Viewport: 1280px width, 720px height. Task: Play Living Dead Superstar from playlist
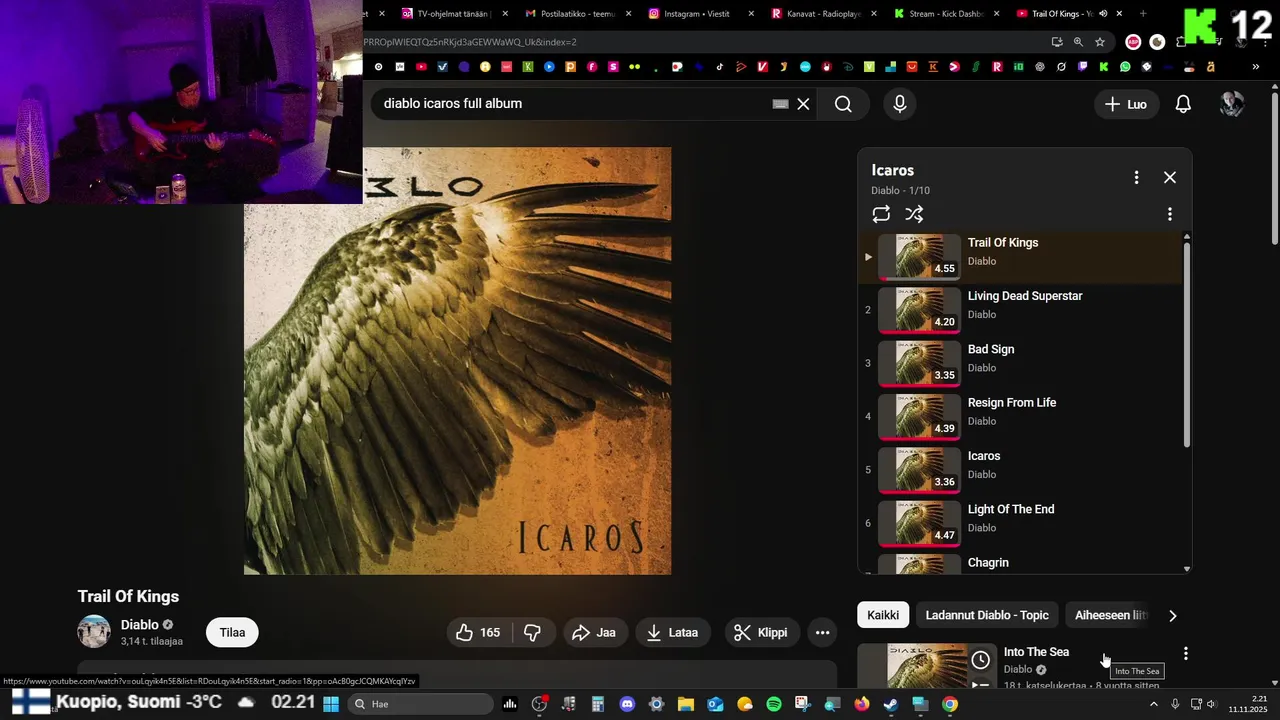1020,310
